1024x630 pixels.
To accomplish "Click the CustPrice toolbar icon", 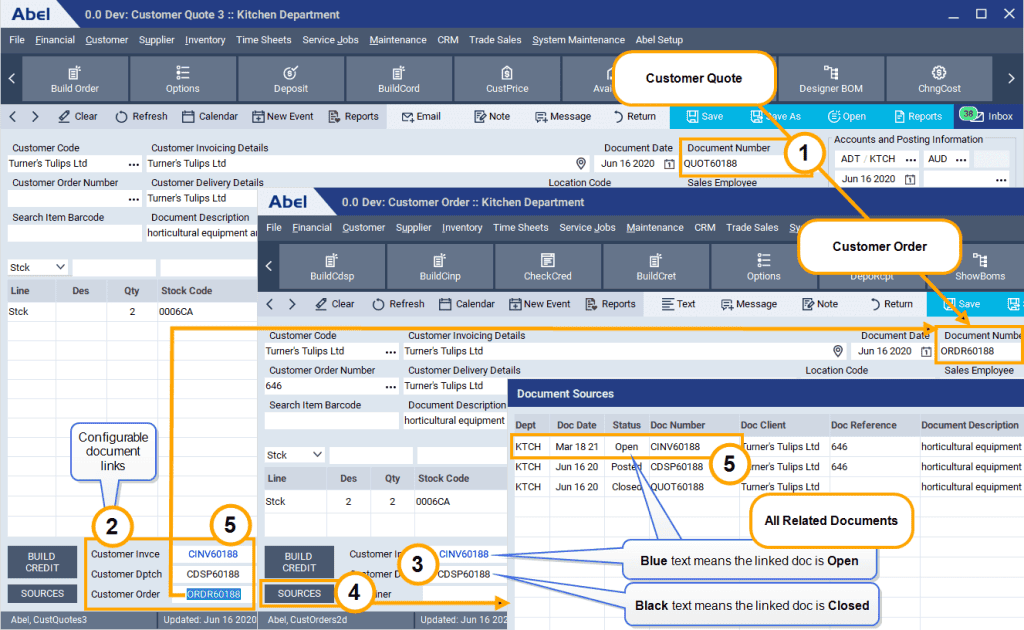I will [x=507, y=78].
